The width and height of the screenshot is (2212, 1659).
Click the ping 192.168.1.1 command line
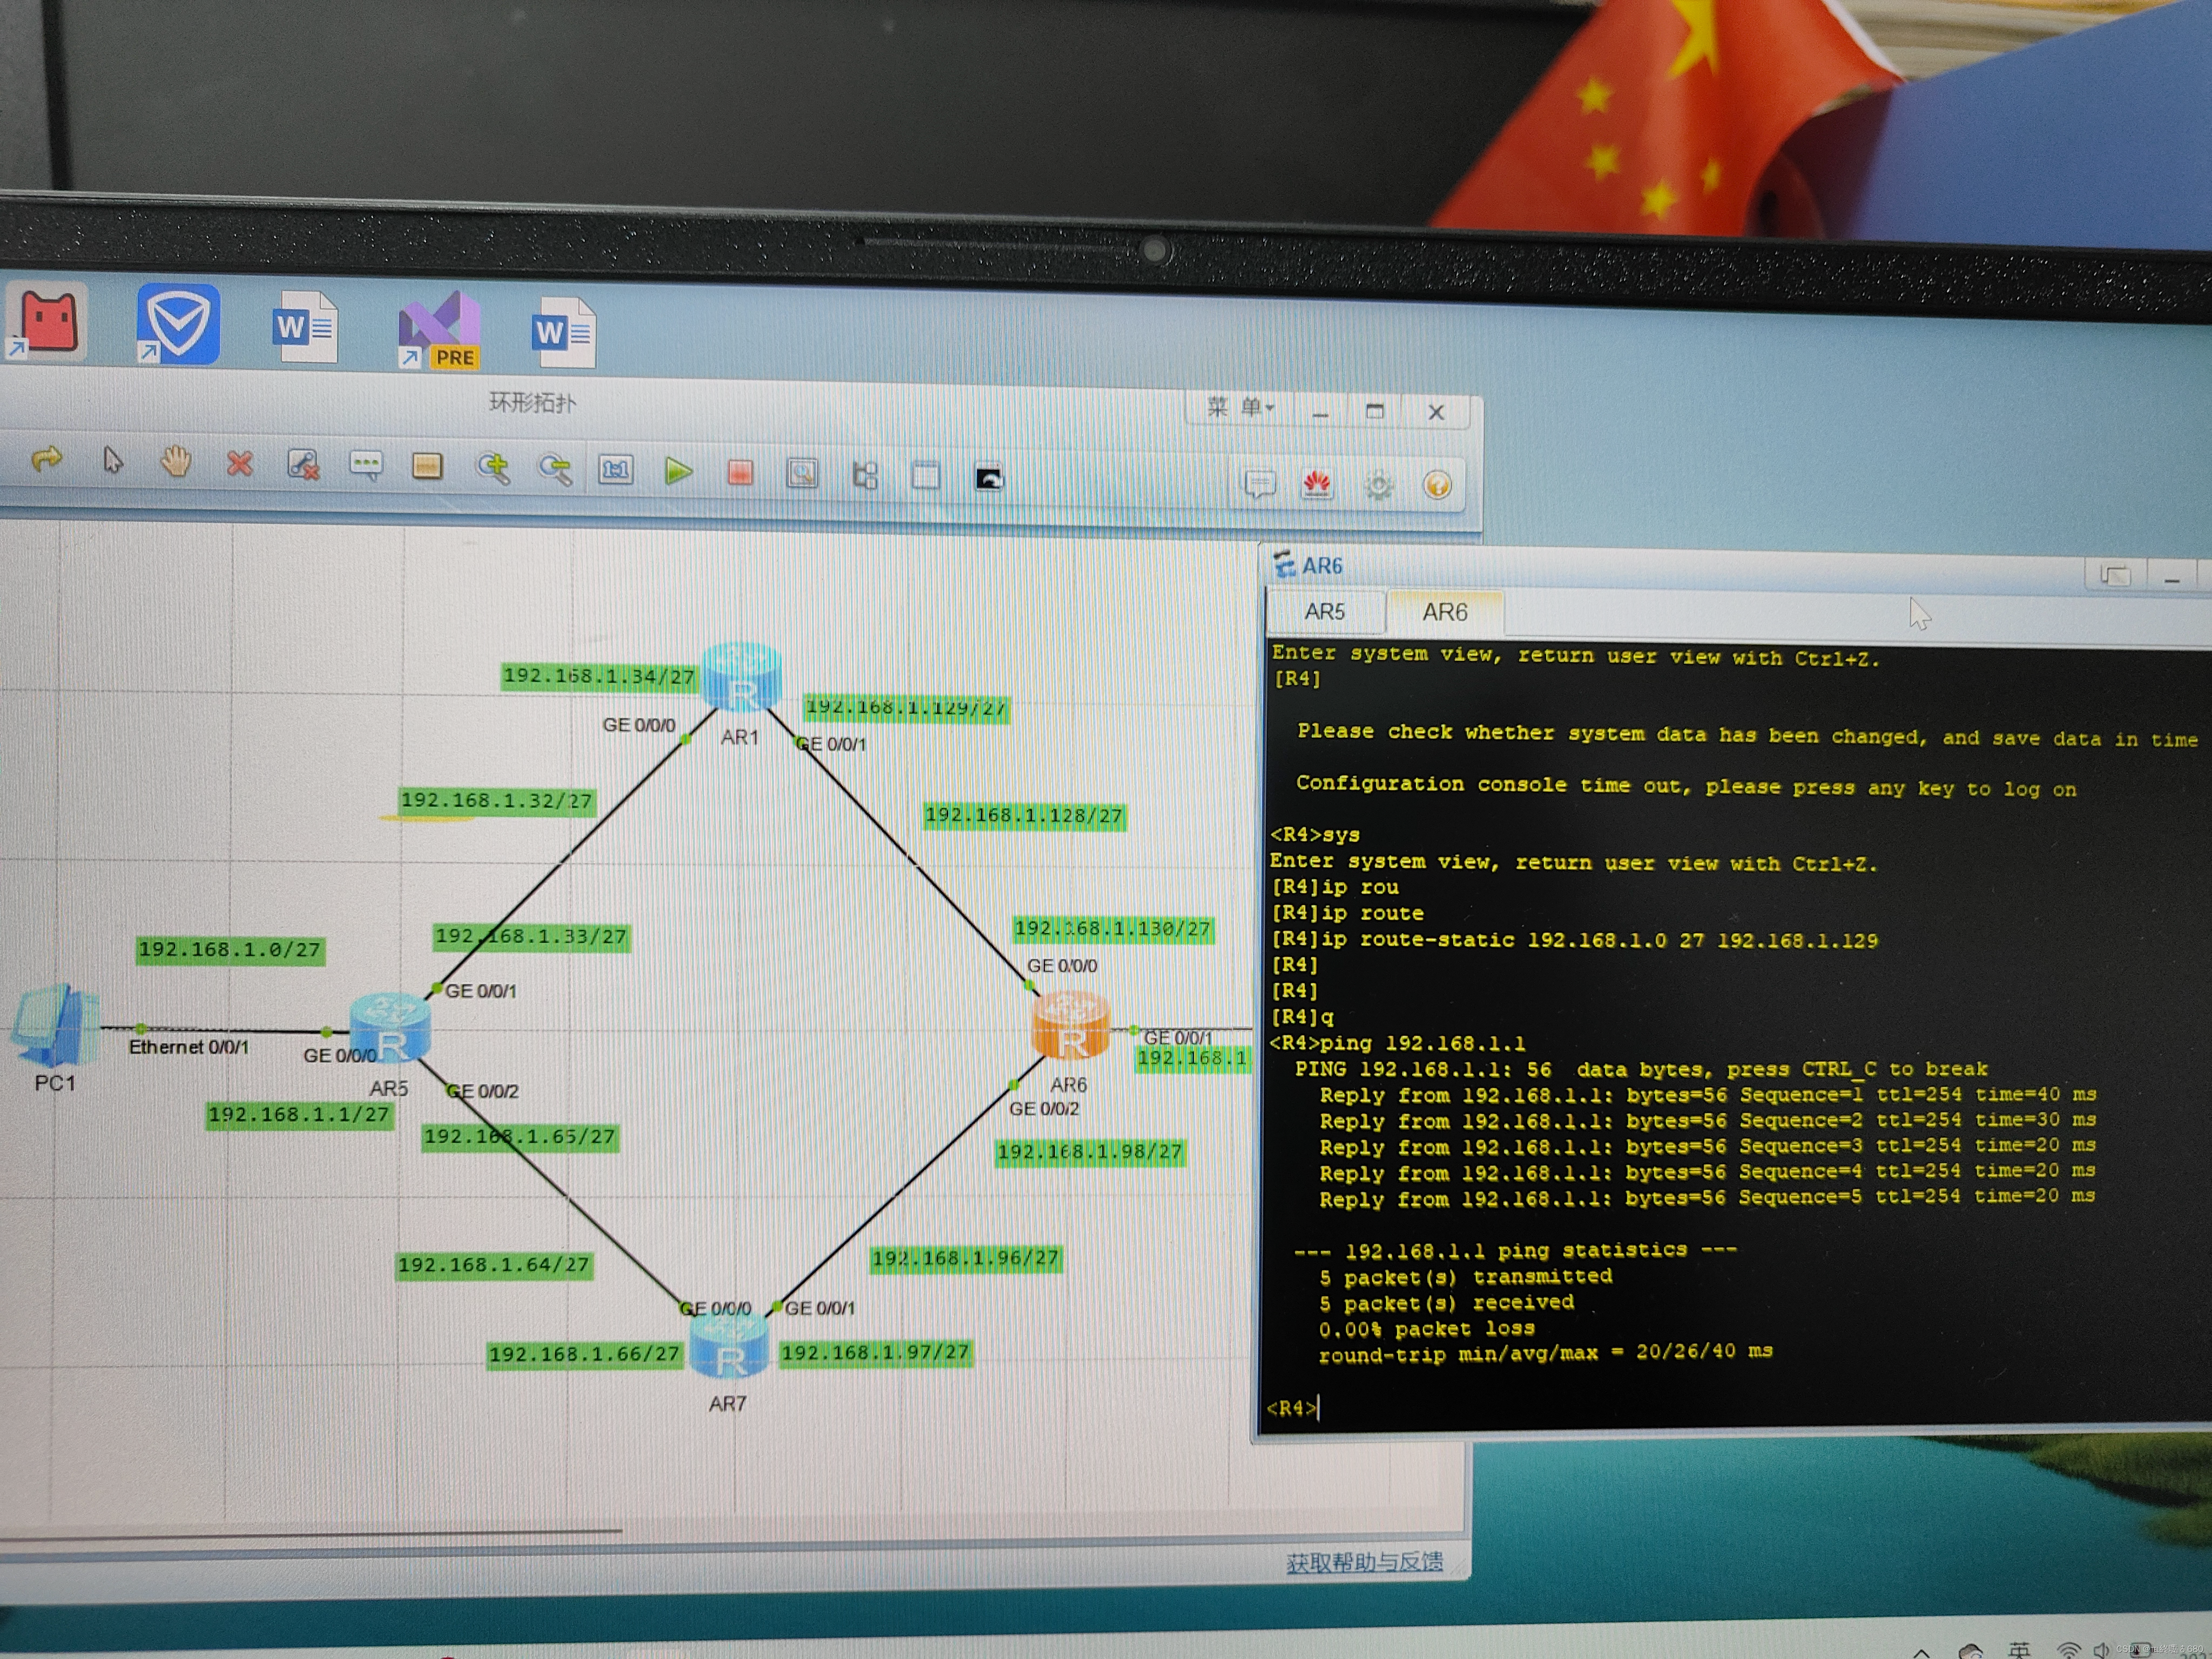(1397, 1043)
